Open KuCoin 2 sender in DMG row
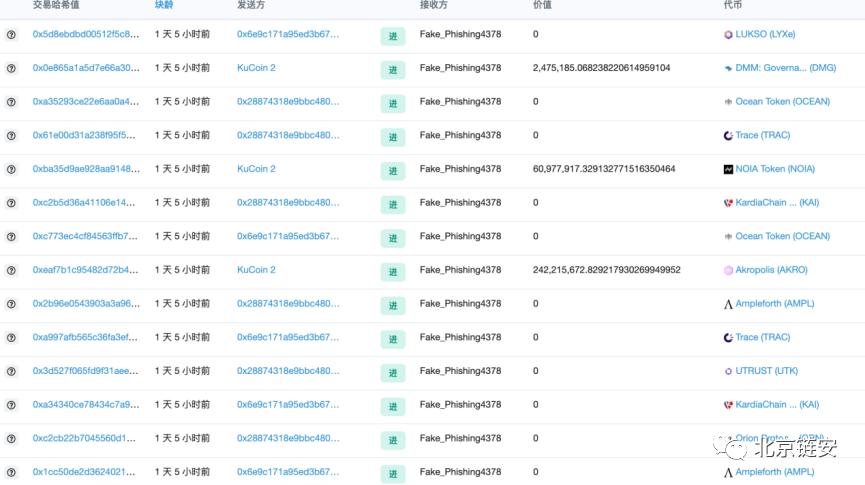Screen dimensions: 865x485 (256, 68)
